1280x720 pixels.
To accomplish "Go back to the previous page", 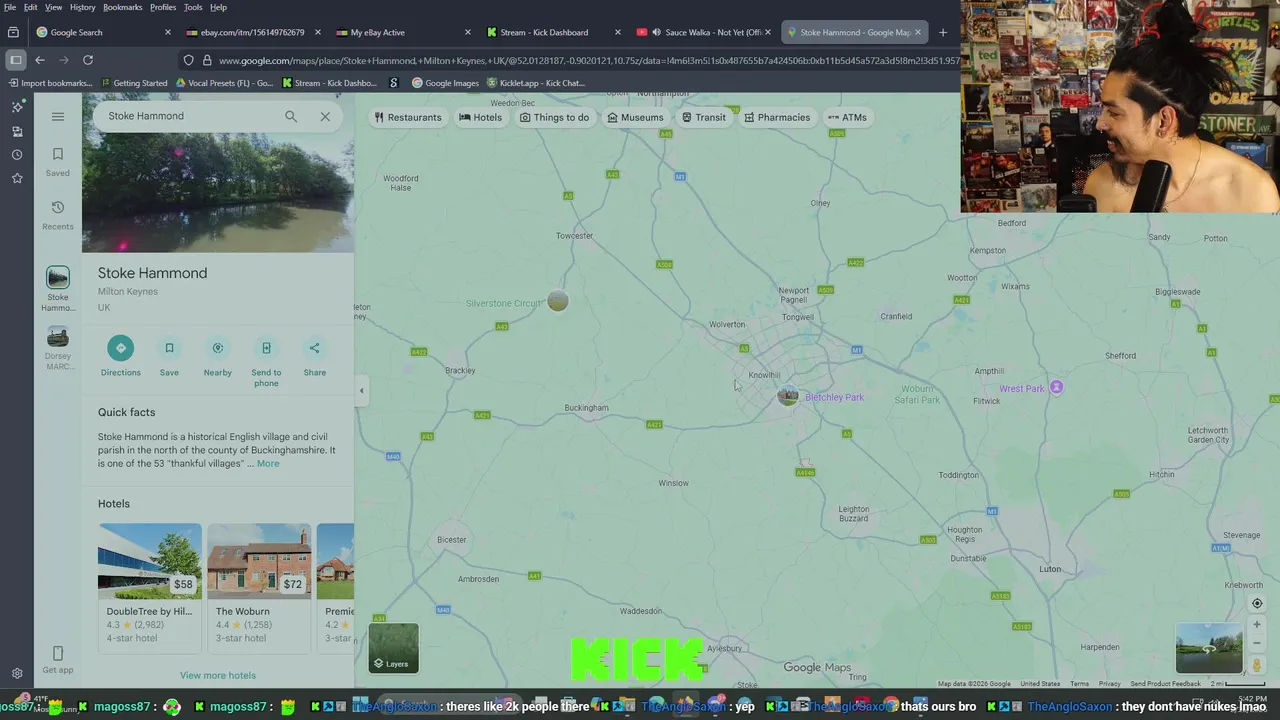I will click(x=40, y=60).
